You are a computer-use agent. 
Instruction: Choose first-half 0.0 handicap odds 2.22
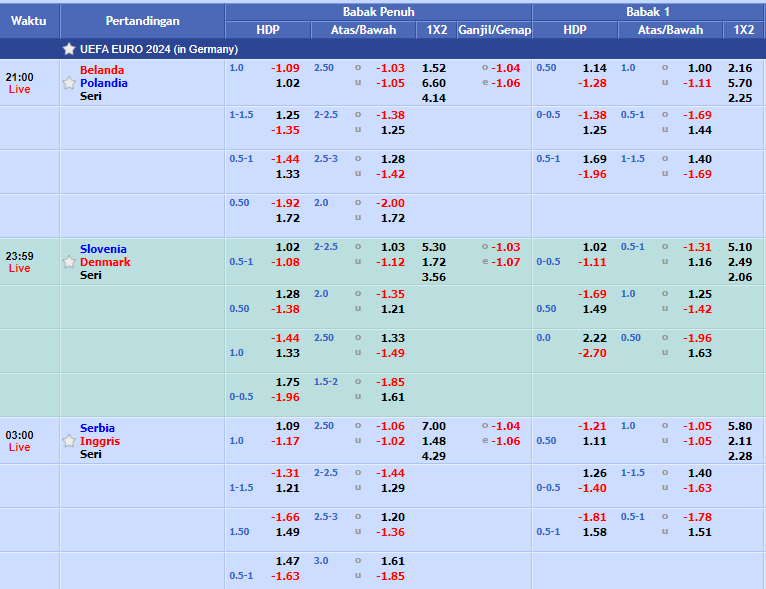pyautogui.click(x=595, y=338)
